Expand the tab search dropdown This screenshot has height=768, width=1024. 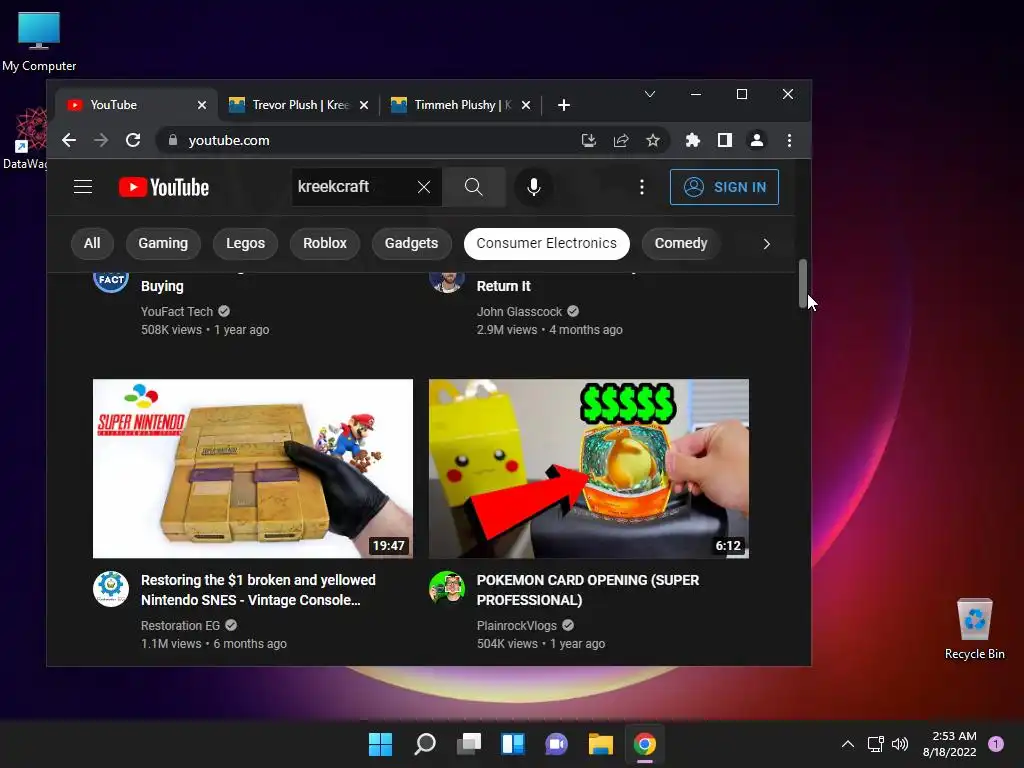click(650, 95)
